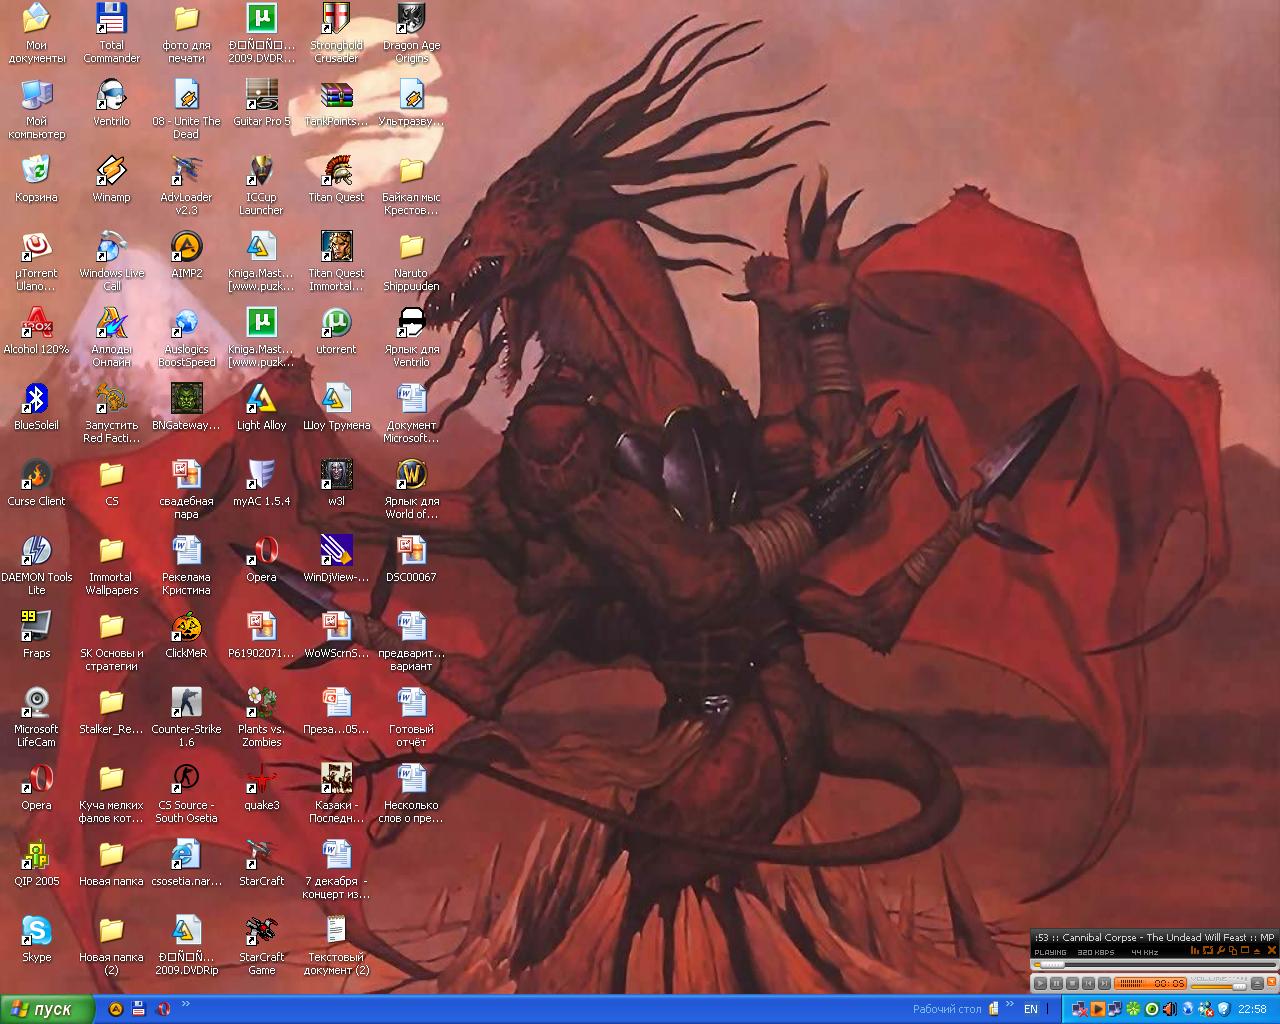The image size is (1280, 1024).
Task: Pause the playing Cannibal Corpse track
Action: tap(1056, 983)
